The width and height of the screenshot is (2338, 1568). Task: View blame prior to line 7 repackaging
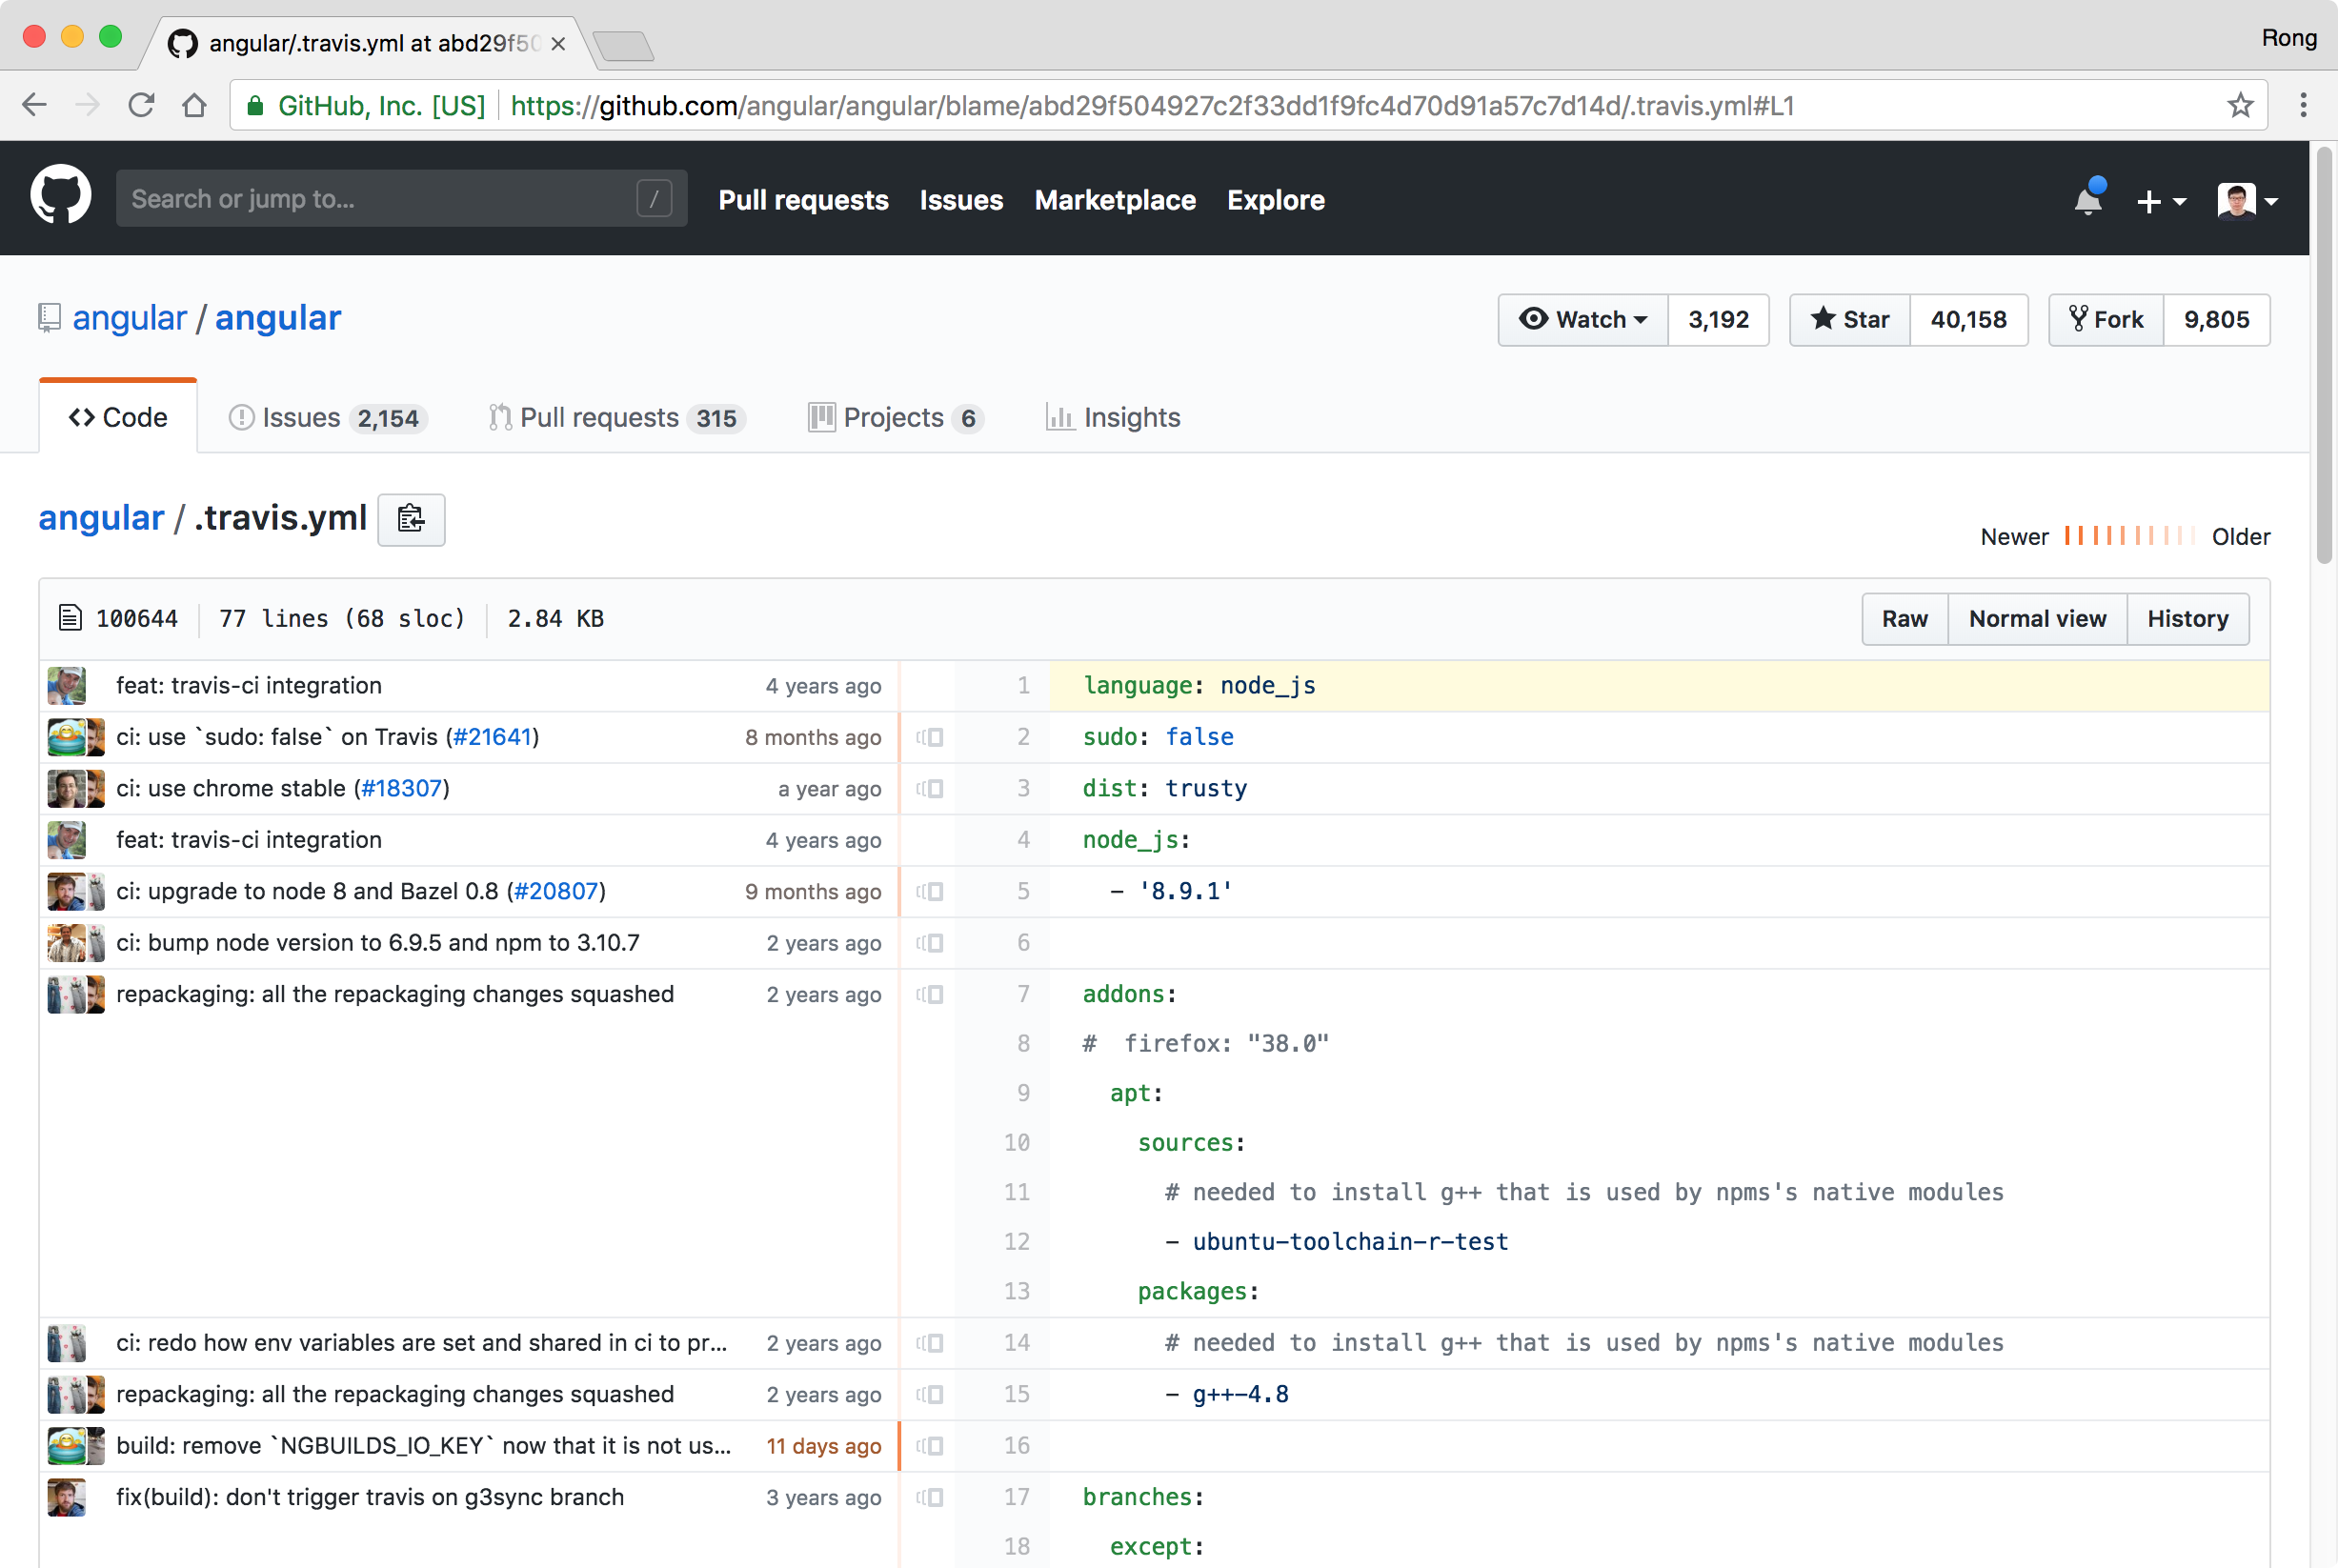point(930,995)
